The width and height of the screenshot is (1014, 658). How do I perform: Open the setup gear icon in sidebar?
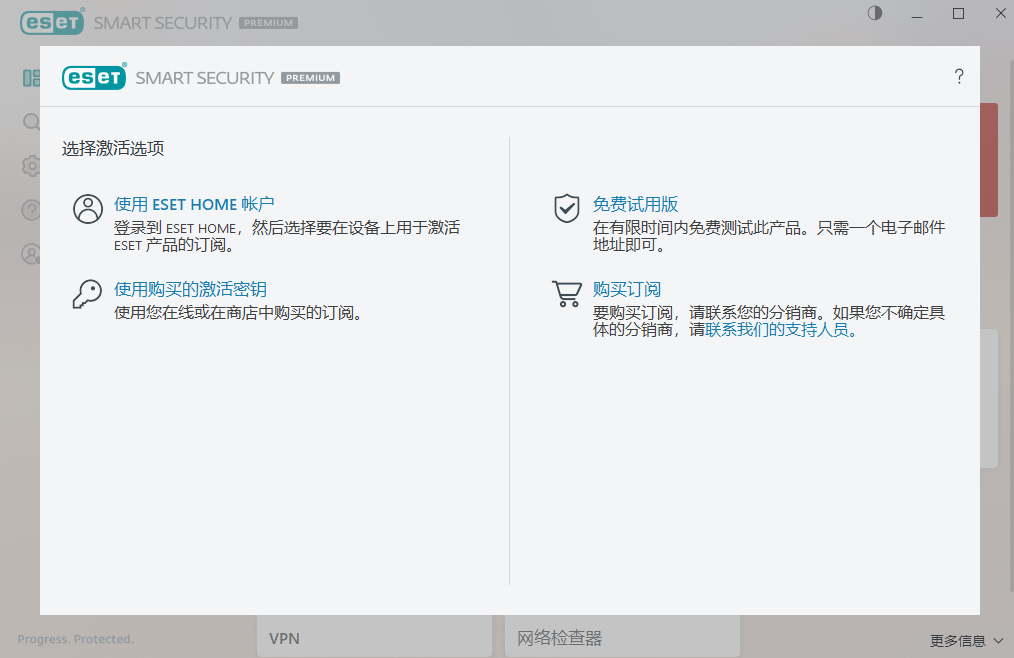pos(31,166)
